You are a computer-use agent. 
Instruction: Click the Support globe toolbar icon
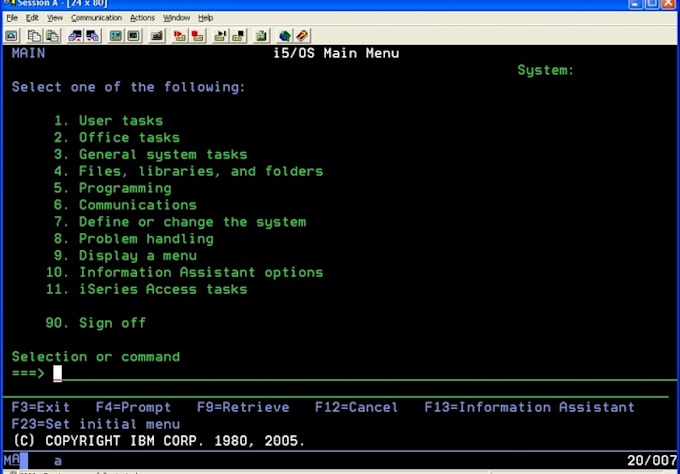[284, 36]
